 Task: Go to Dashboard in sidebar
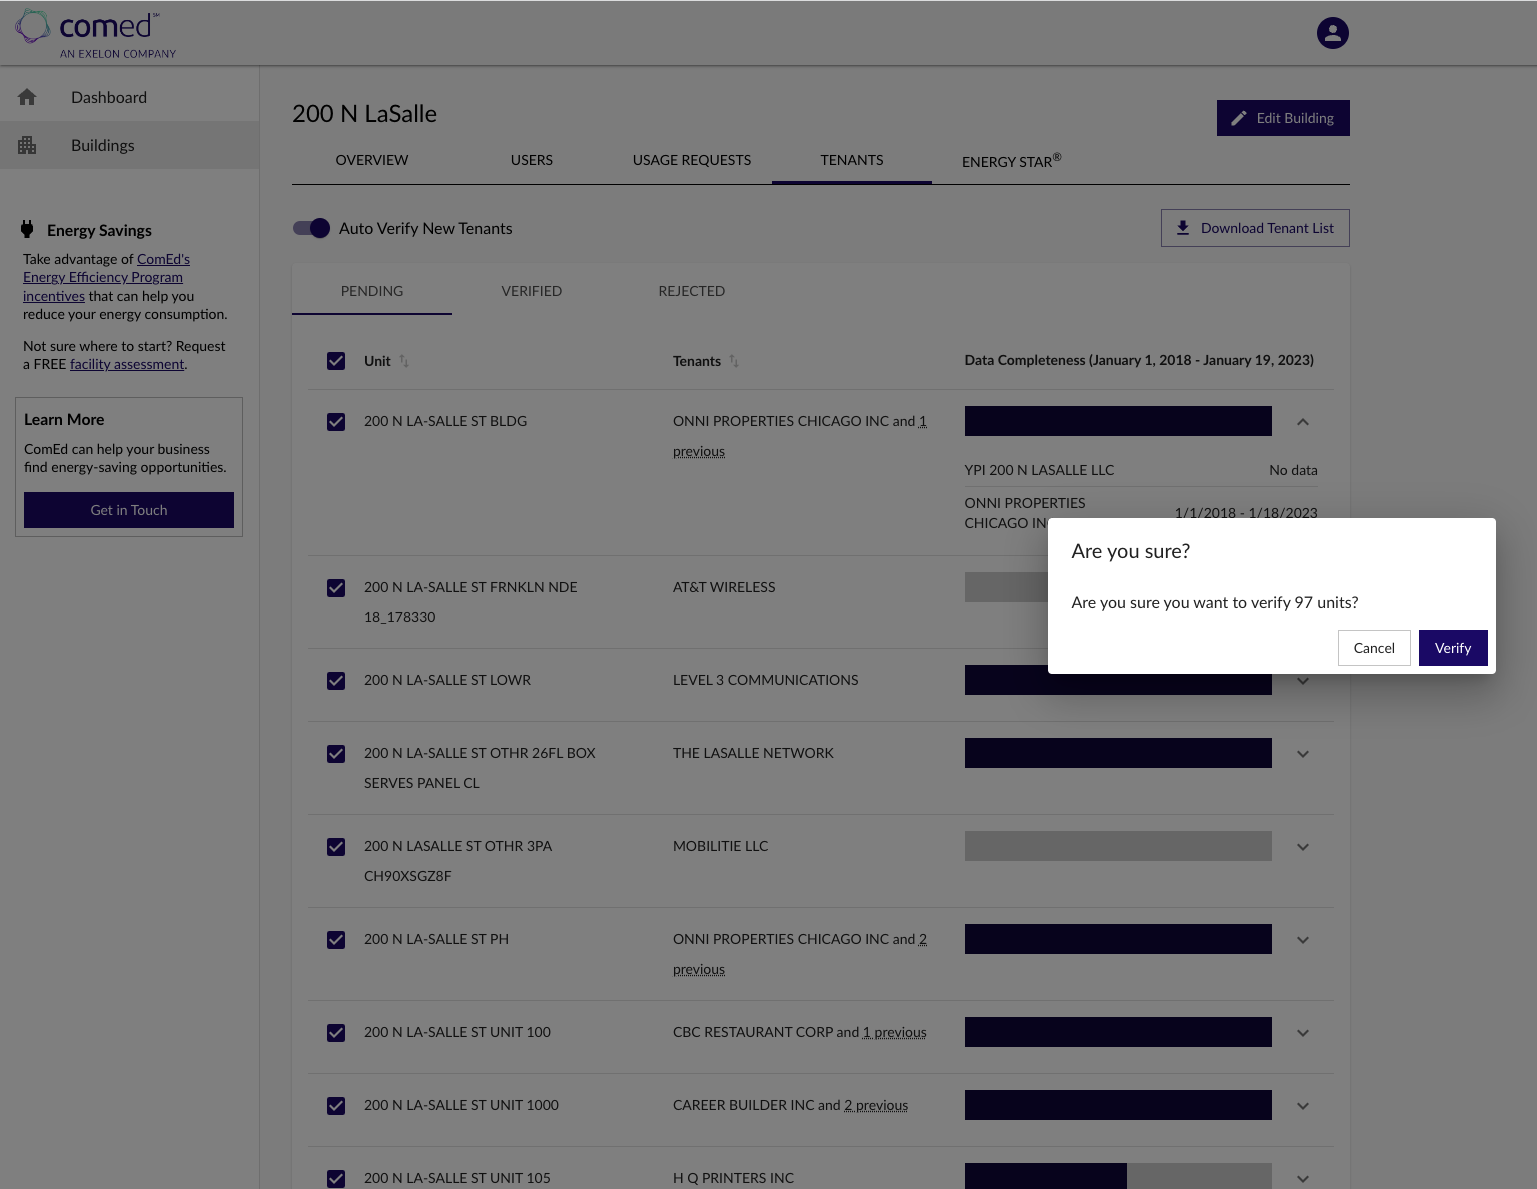pyautogui.click(x=129, y=97)
